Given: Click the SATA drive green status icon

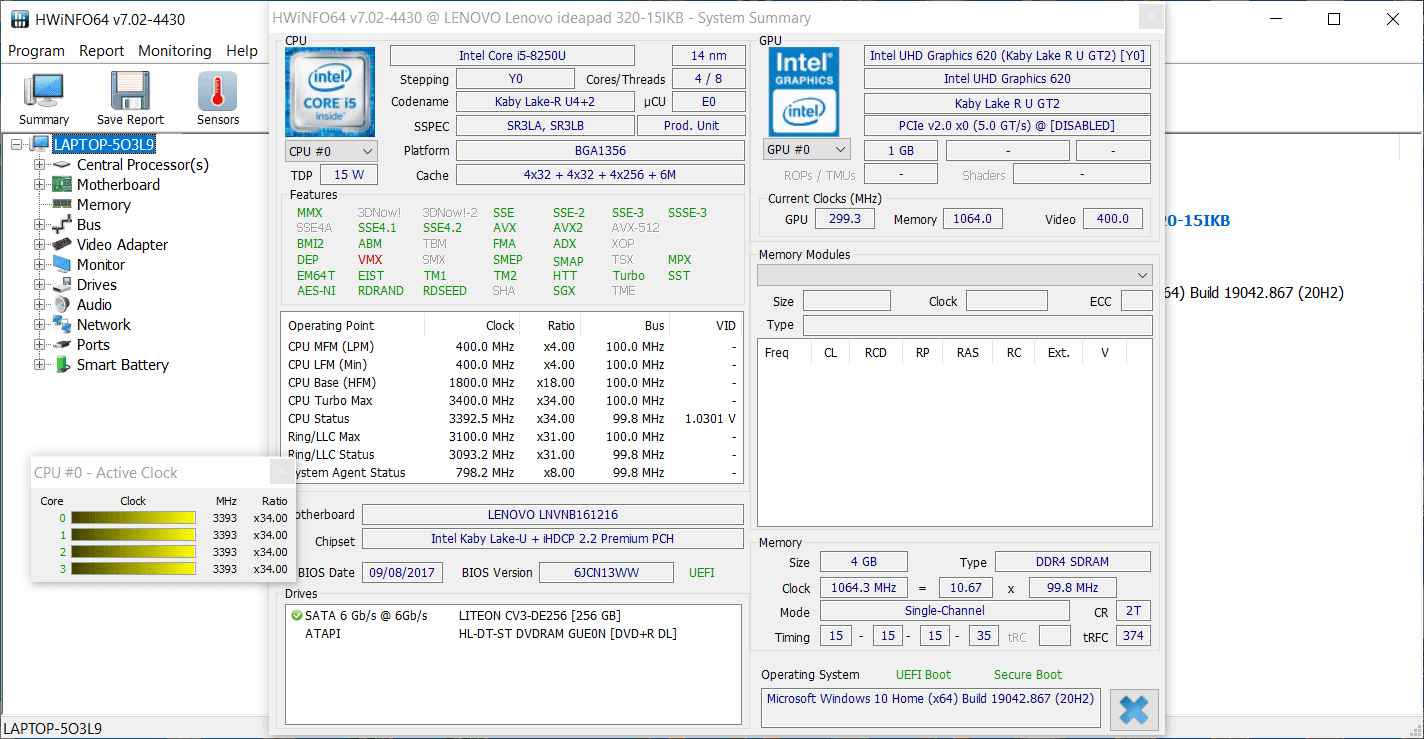Looking at the screenshot, I should pos(297,616).
